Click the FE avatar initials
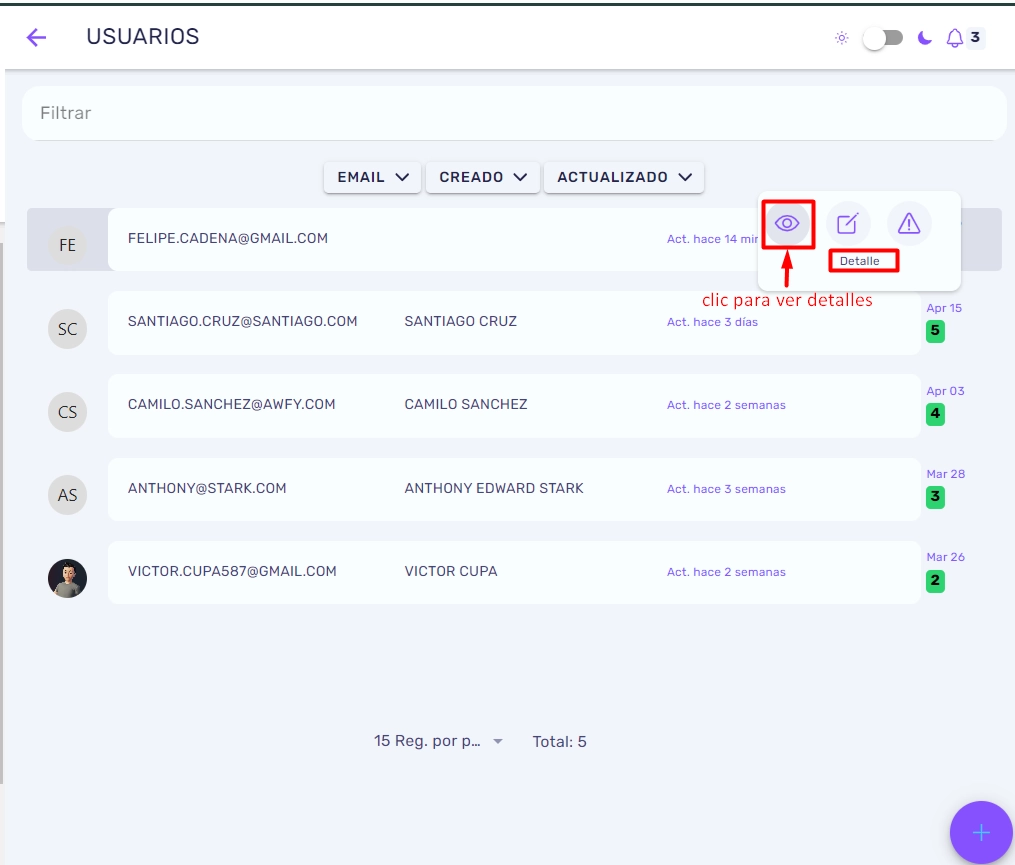The width and height of the screenshot is (1015, 865). tap(67, 245)
